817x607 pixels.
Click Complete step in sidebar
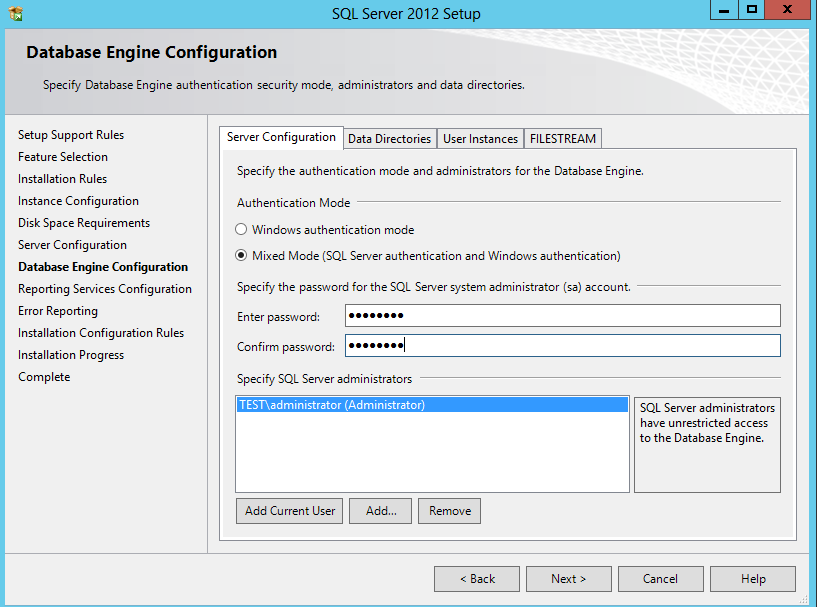pos(44,377)
